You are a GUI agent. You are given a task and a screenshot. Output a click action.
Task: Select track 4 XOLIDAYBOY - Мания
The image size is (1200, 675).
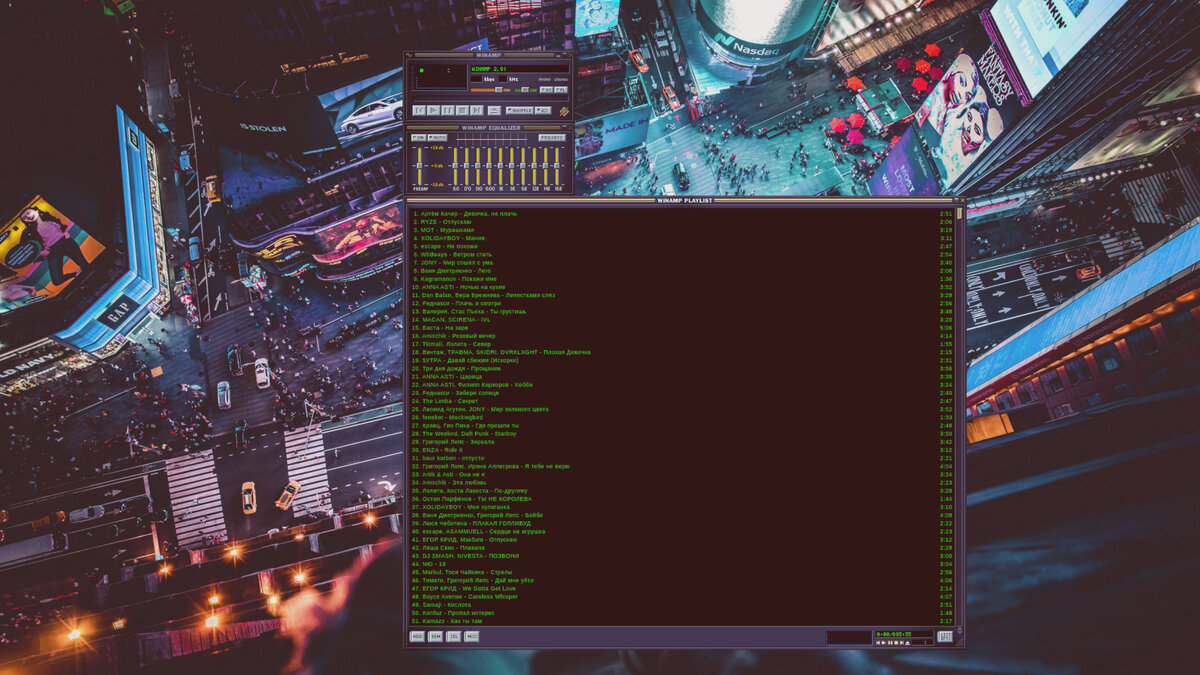pyautogui.click(x=682, y=238)
